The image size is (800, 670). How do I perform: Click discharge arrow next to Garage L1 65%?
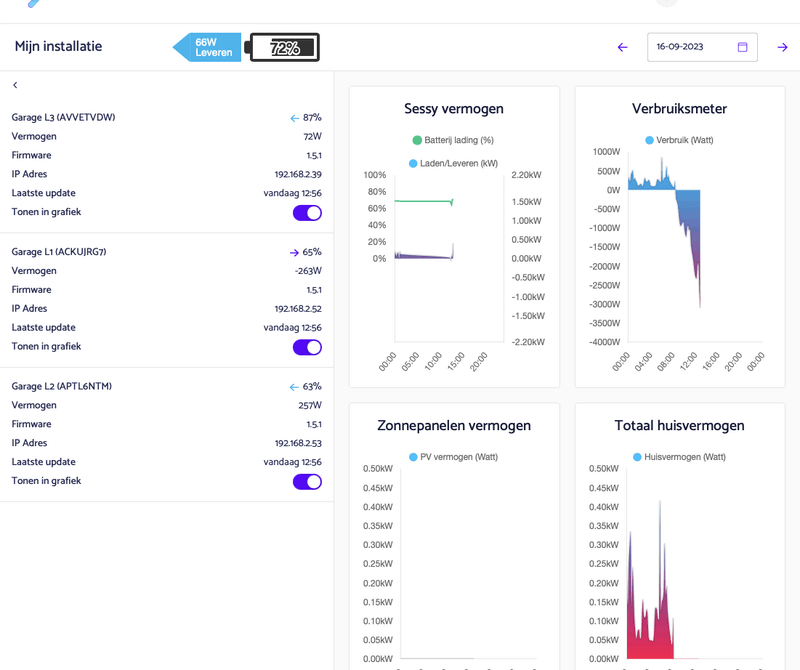[294, 253]
